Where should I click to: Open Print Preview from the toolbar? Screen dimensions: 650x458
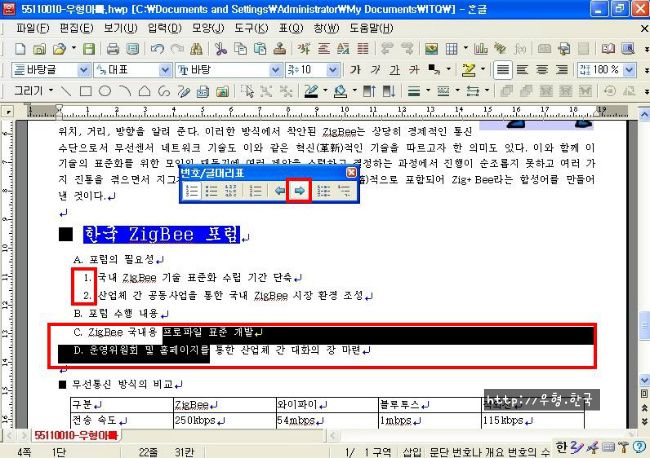pyautogui.click(x=133, y=49)
